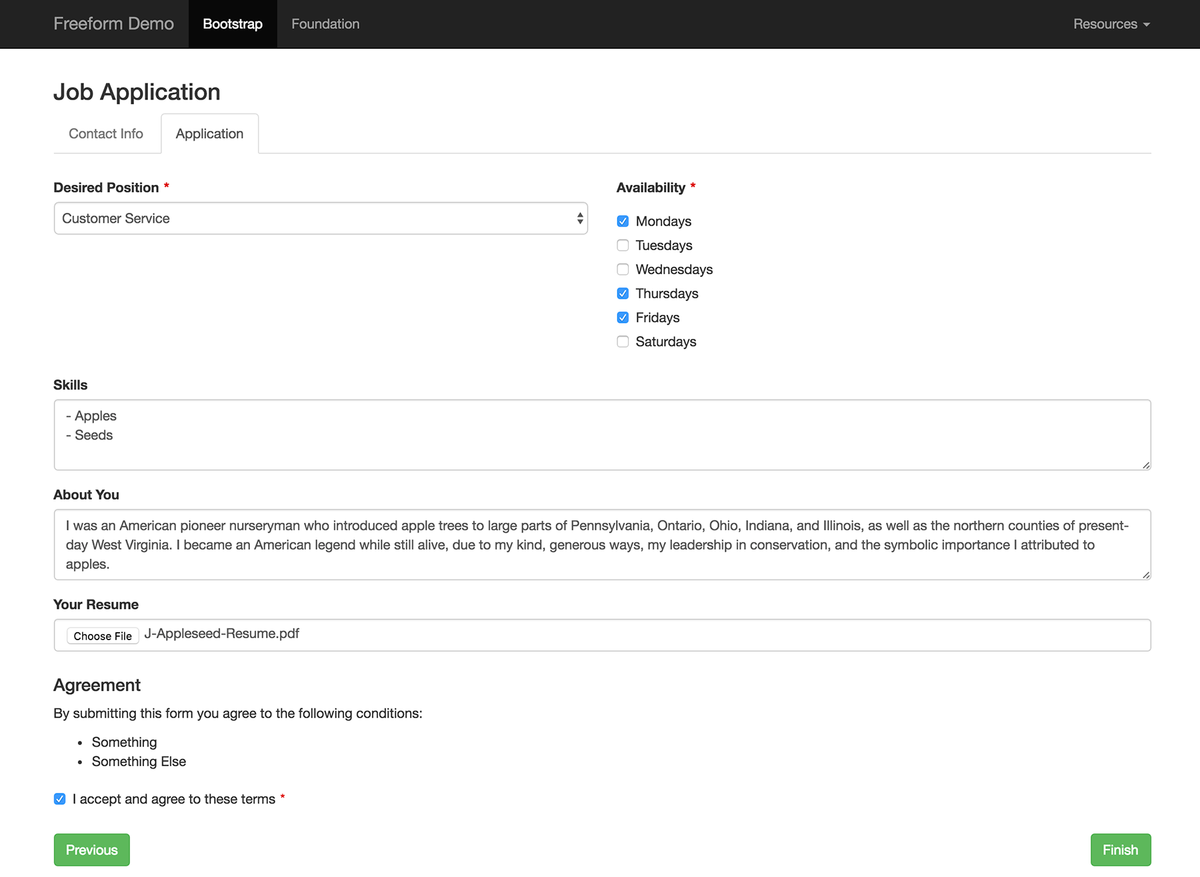The image size is (1200, 877).
Task: Uncheck the Thursdays checkbox
Action: pyautogui.click(x=623, y=293)
